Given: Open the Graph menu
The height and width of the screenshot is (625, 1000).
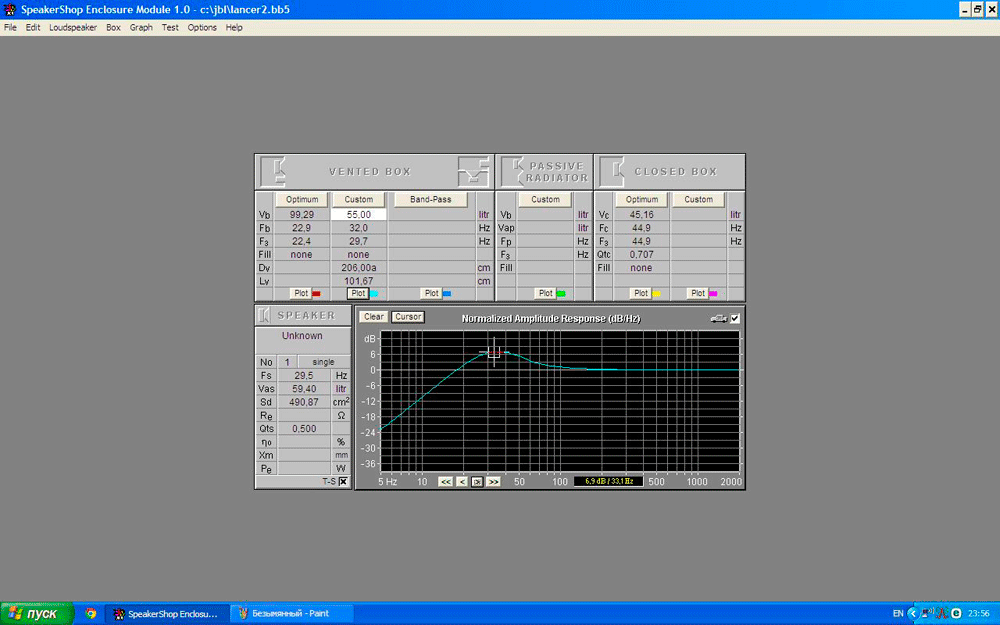Looking at the screenshot, I should [141, 27].
